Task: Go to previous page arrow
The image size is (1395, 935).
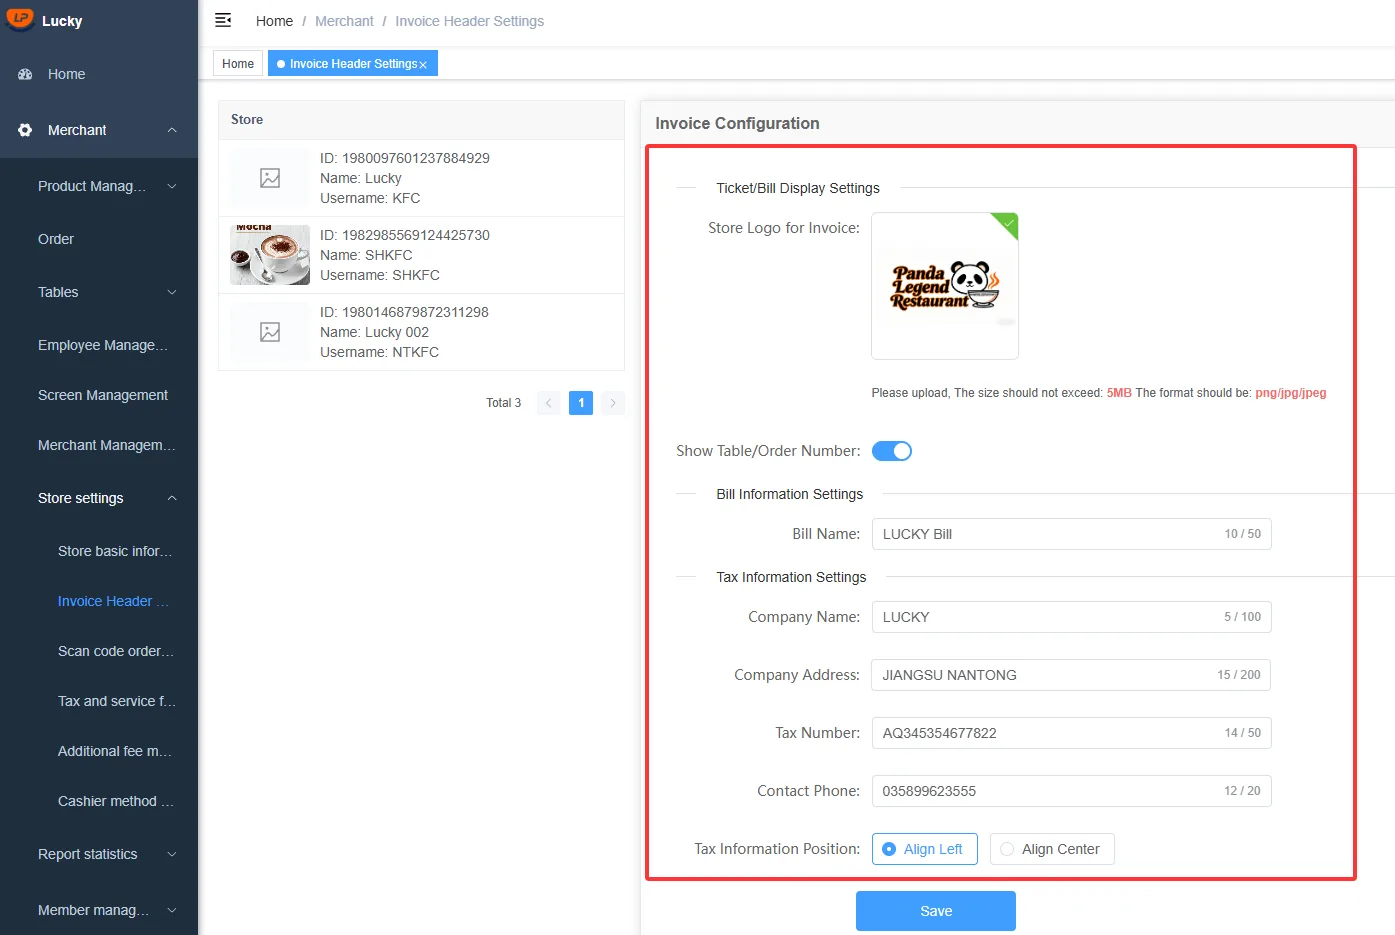Action: click(x=549, y=403)
